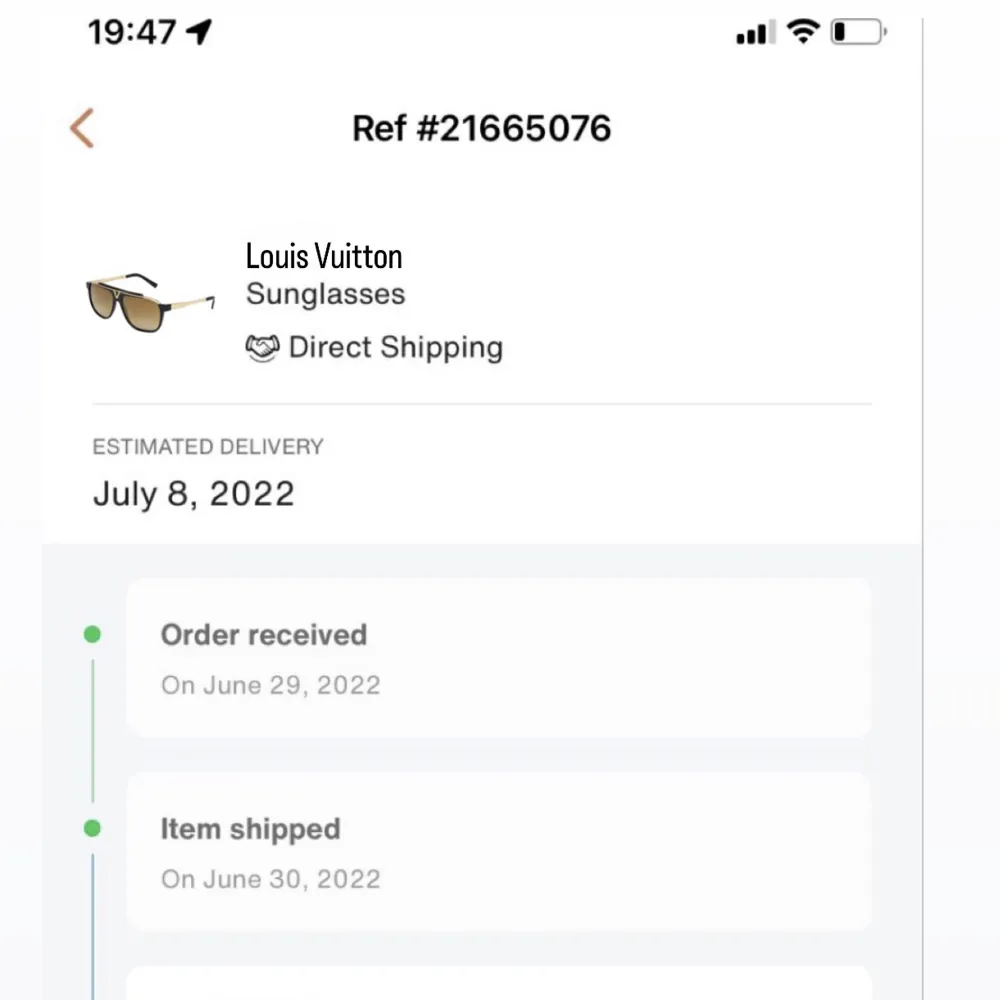This screenshot has width=1000, height=1000.
Task: Tap the On June 29, 2022 date
Action: 271,685
